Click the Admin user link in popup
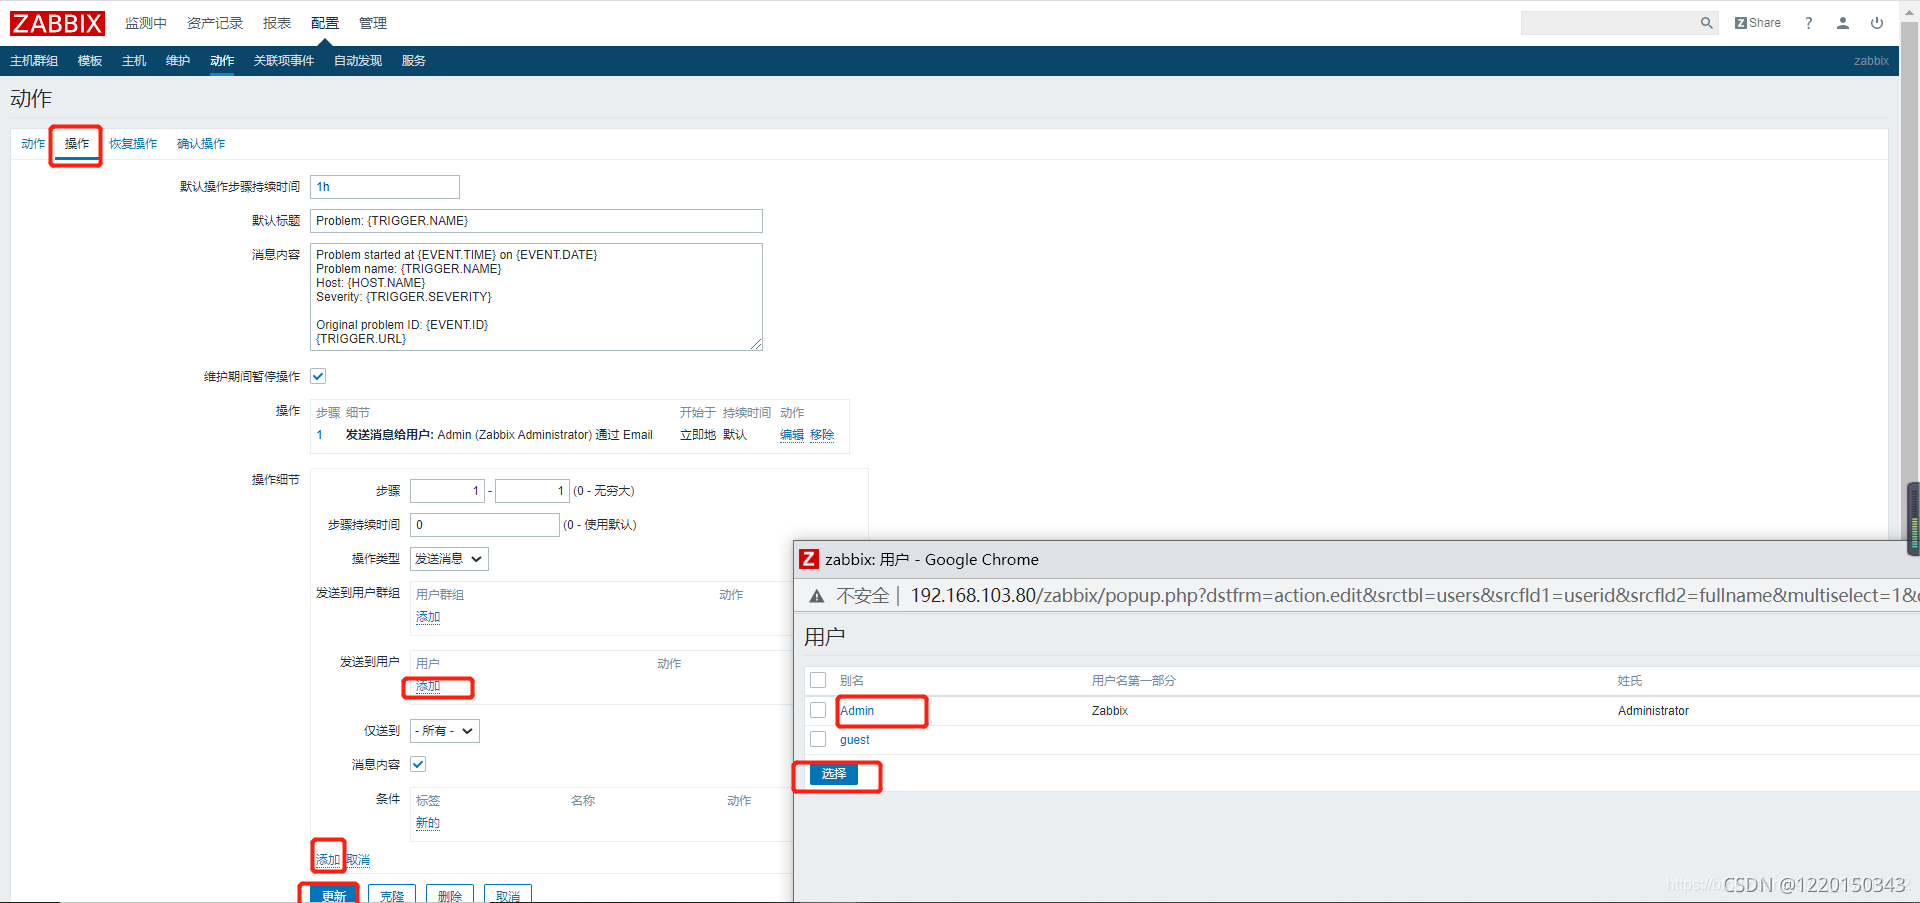The width and height of the screenshot is (1920, 903). tap(857, 711)
